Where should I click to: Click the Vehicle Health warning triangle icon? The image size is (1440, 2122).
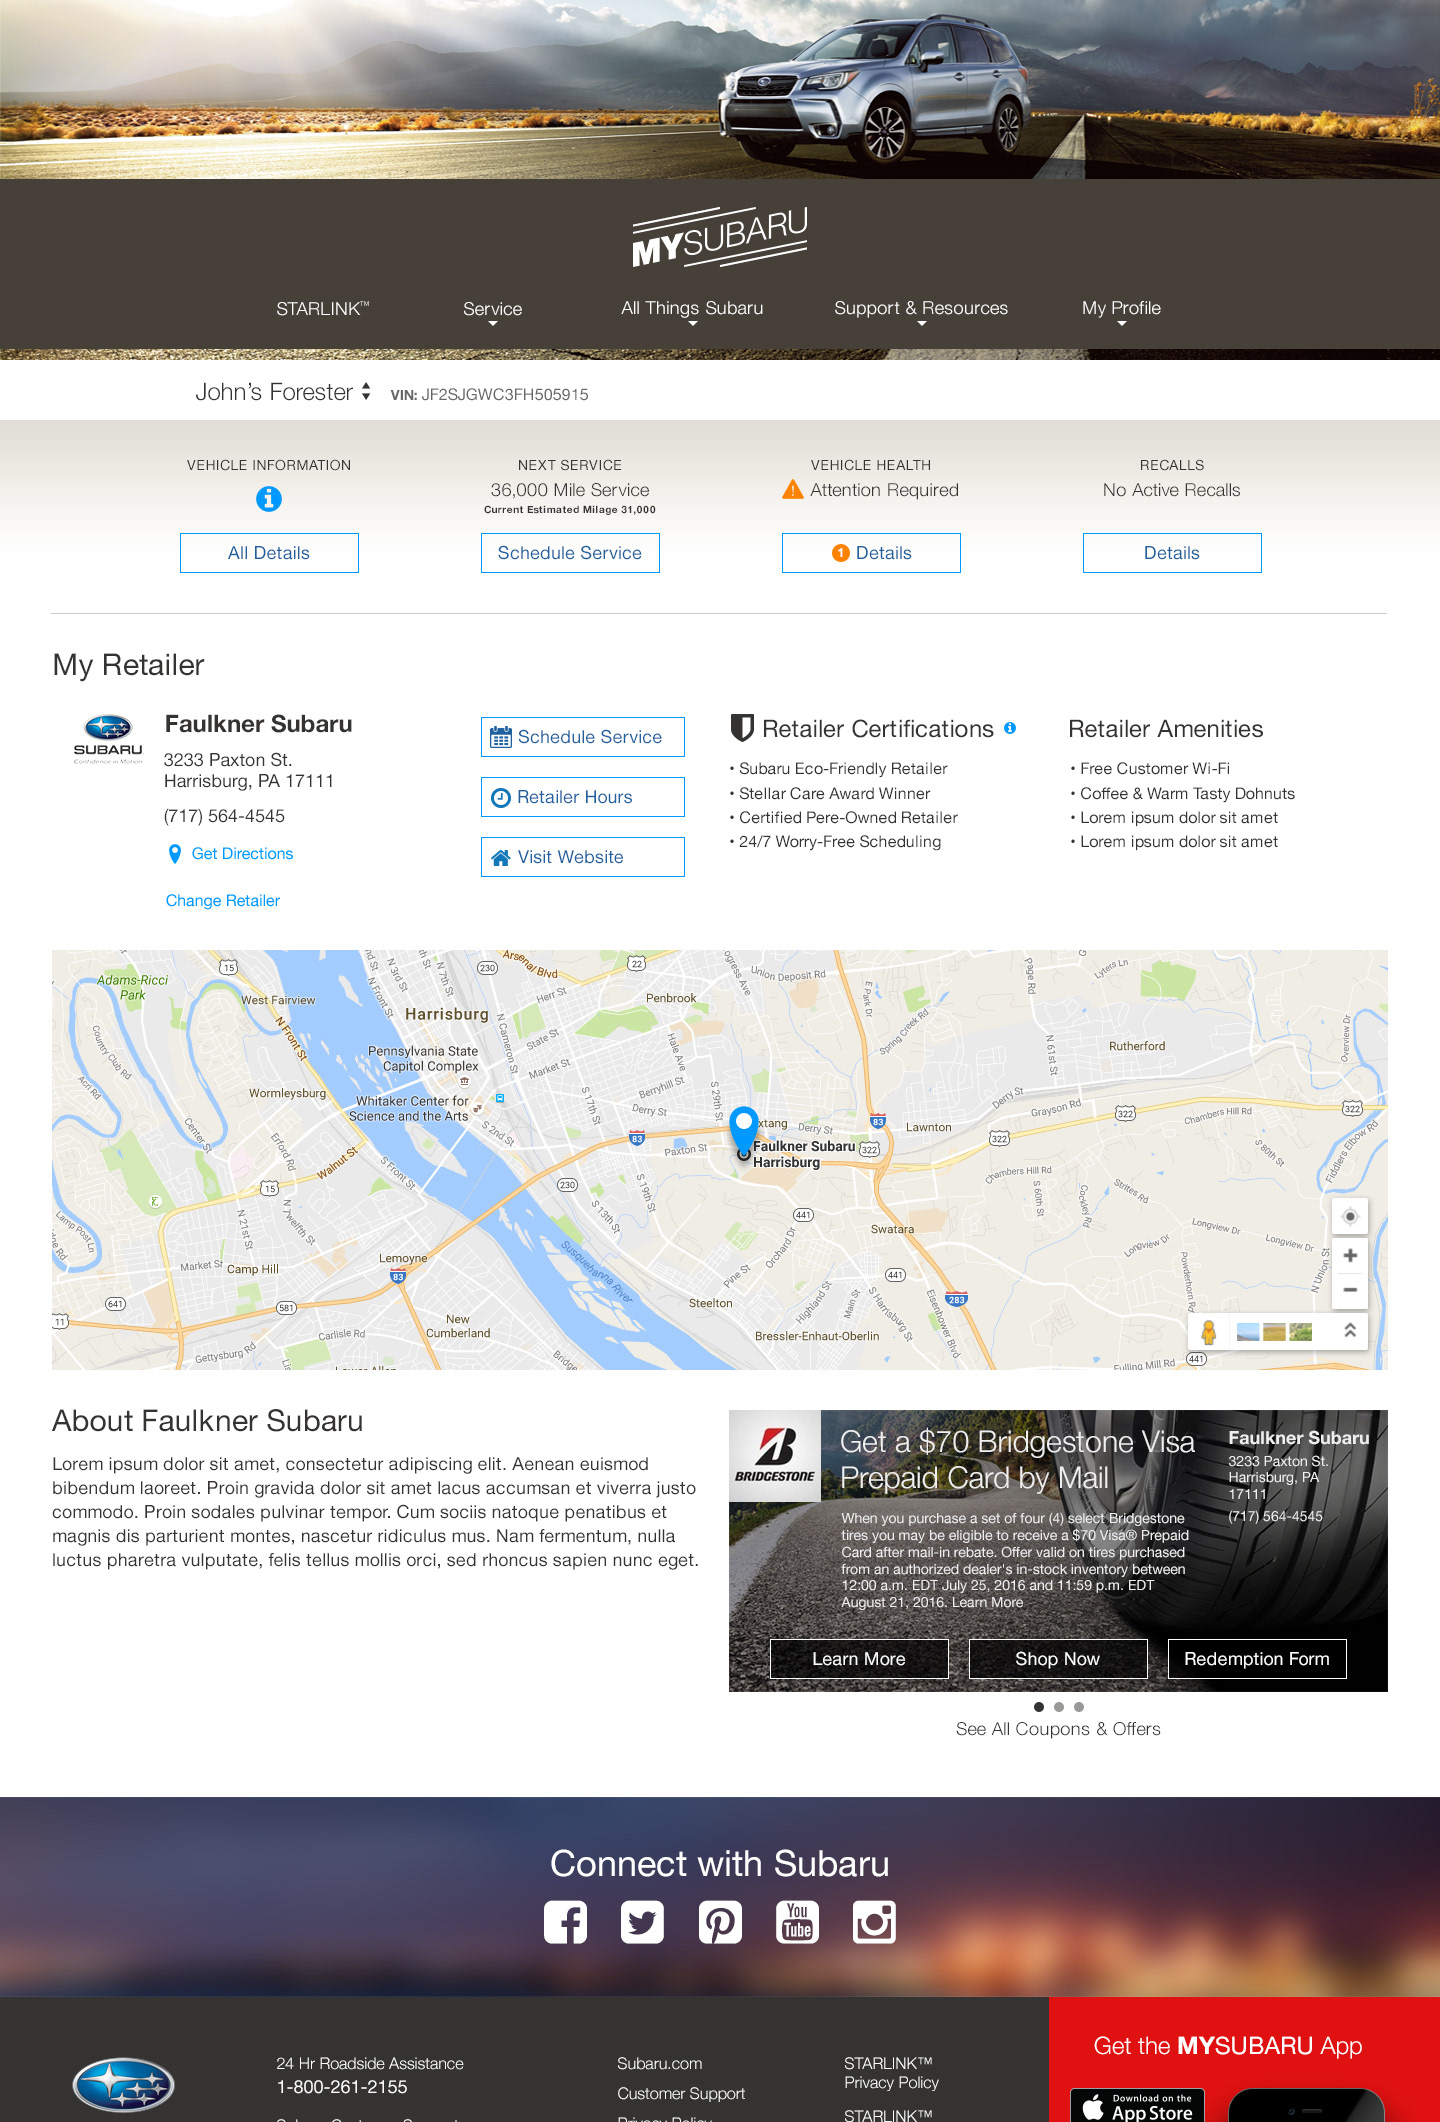pos(793,490)
